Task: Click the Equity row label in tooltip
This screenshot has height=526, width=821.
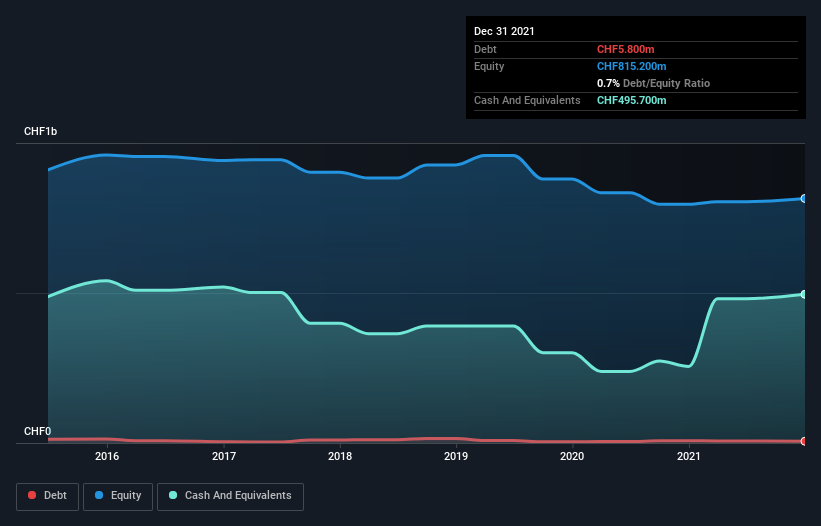Action: click(489, 66)
